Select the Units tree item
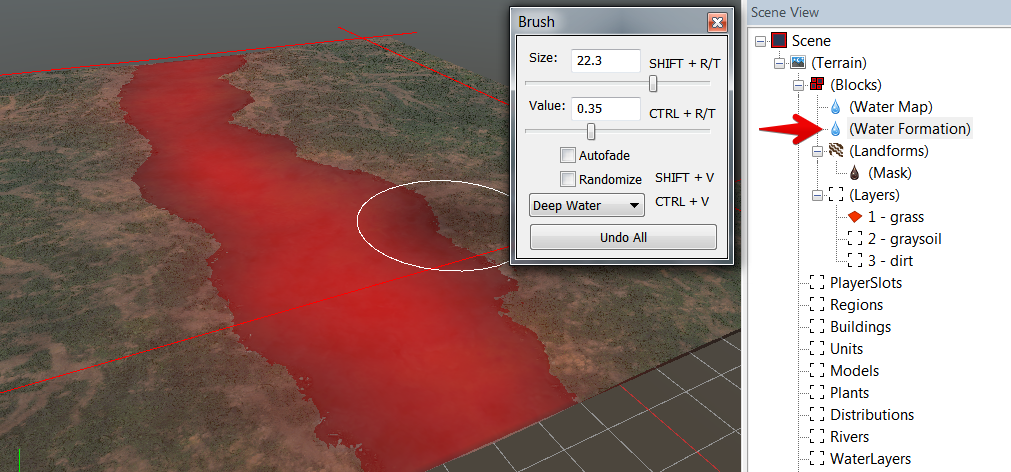 [x=846, y=348]
